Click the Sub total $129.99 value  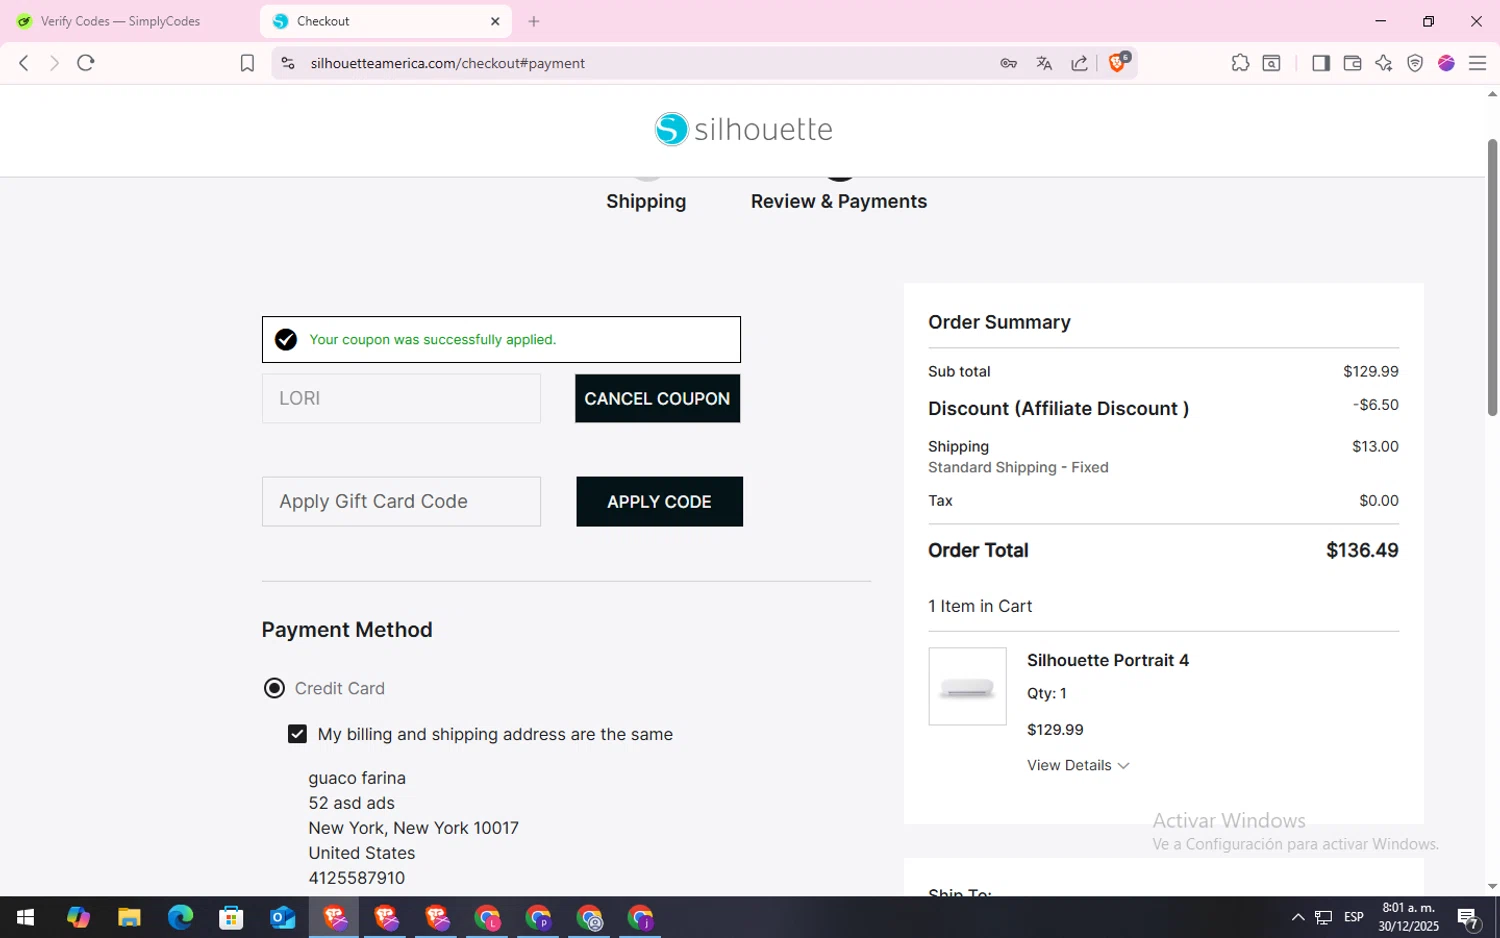[1371, 371]
